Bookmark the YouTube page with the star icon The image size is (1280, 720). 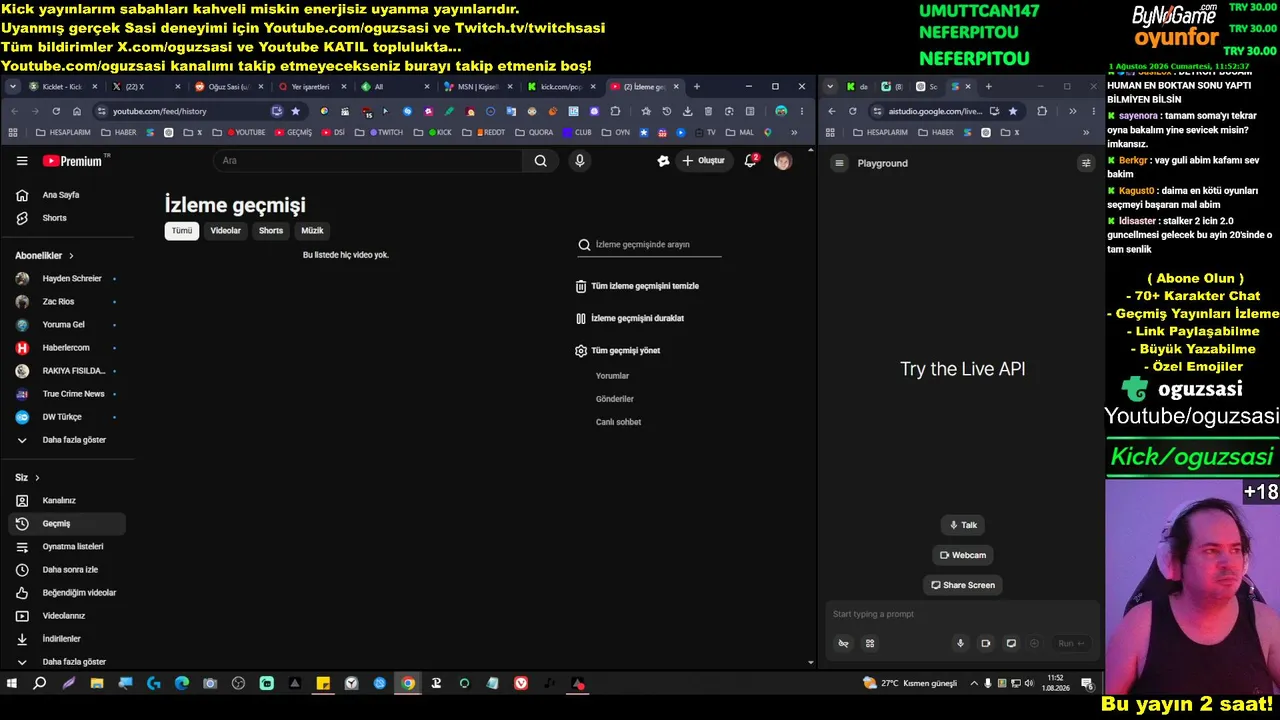(295, 111)
